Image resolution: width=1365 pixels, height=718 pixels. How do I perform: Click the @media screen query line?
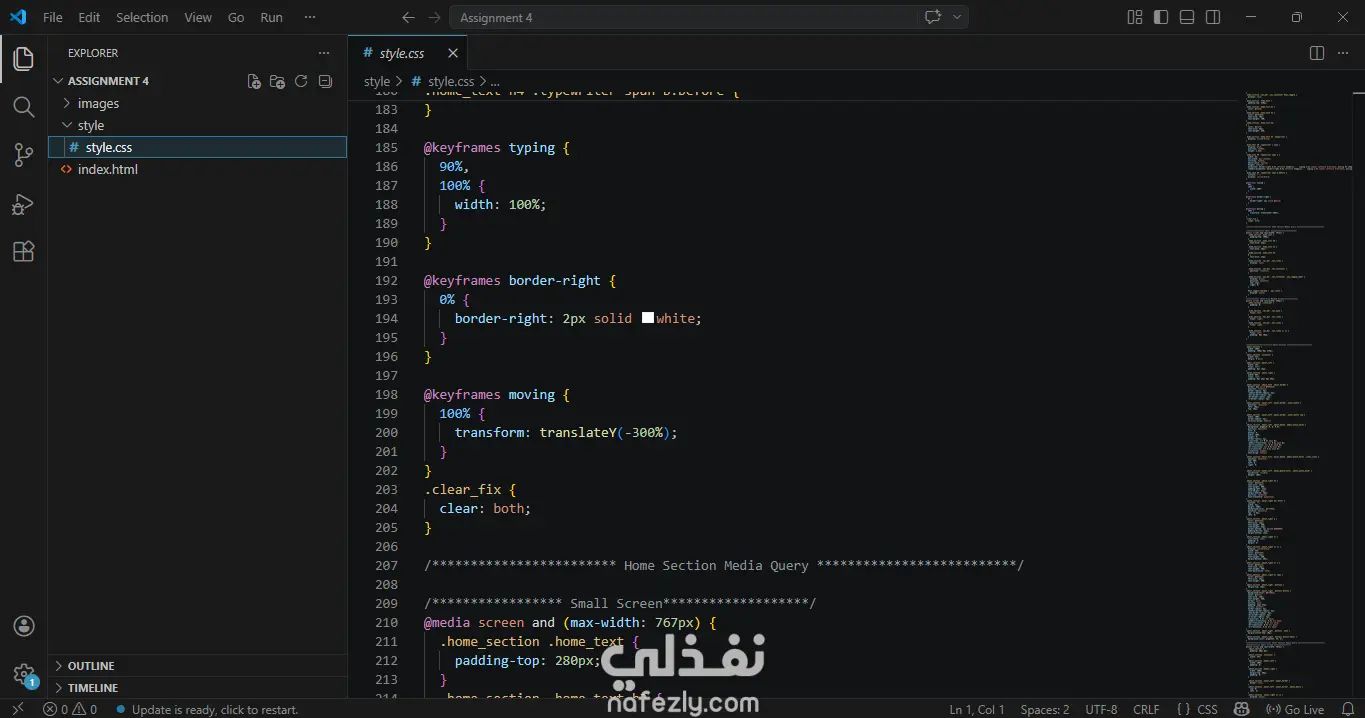pos(570,622)
